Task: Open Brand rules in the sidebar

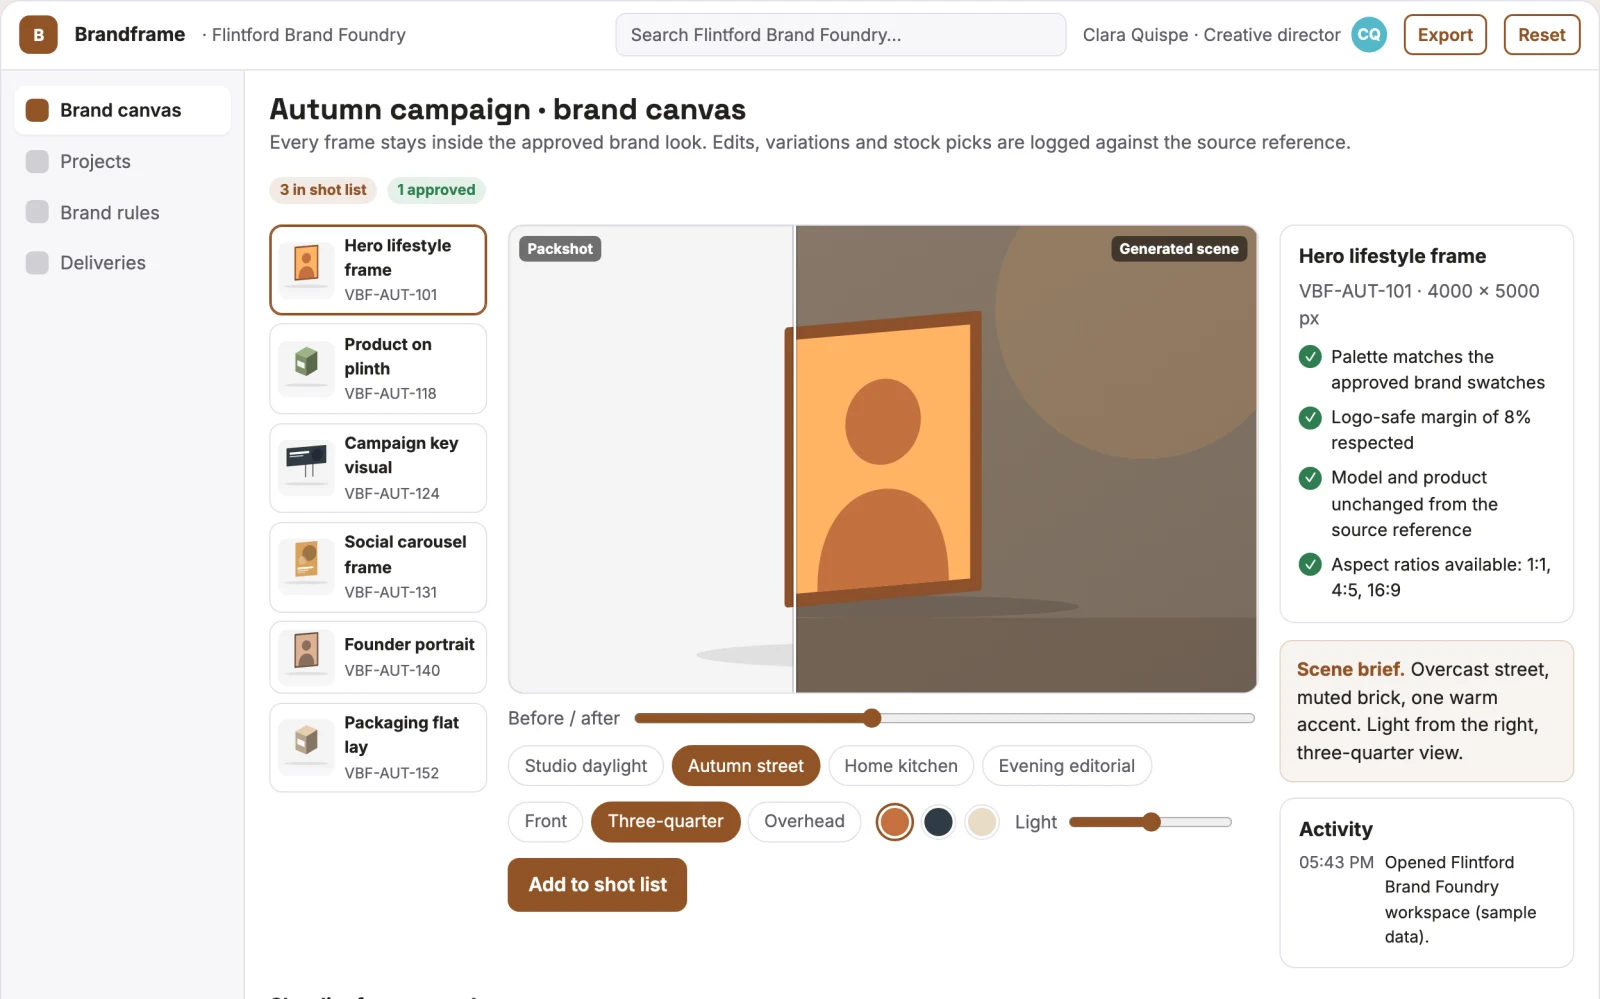Action: pos(122,212)
